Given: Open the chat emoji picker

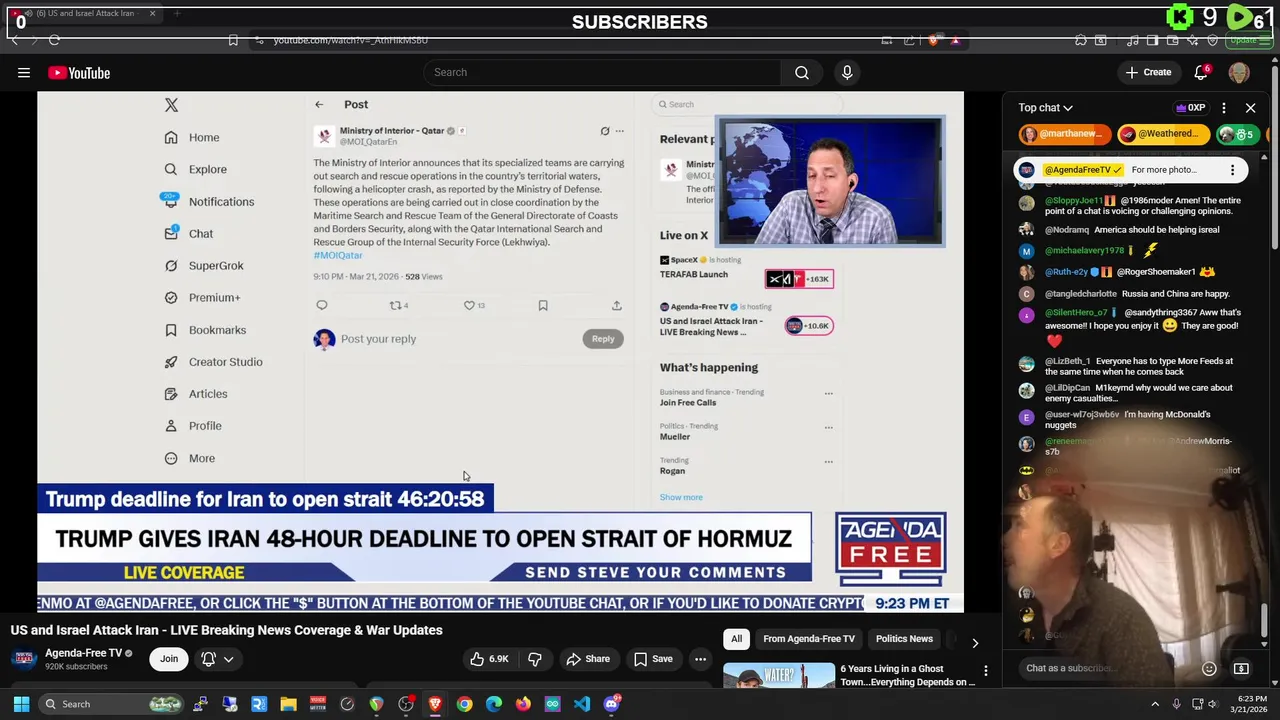Looking at the screenshot, I should click(x=1209, y=668).
